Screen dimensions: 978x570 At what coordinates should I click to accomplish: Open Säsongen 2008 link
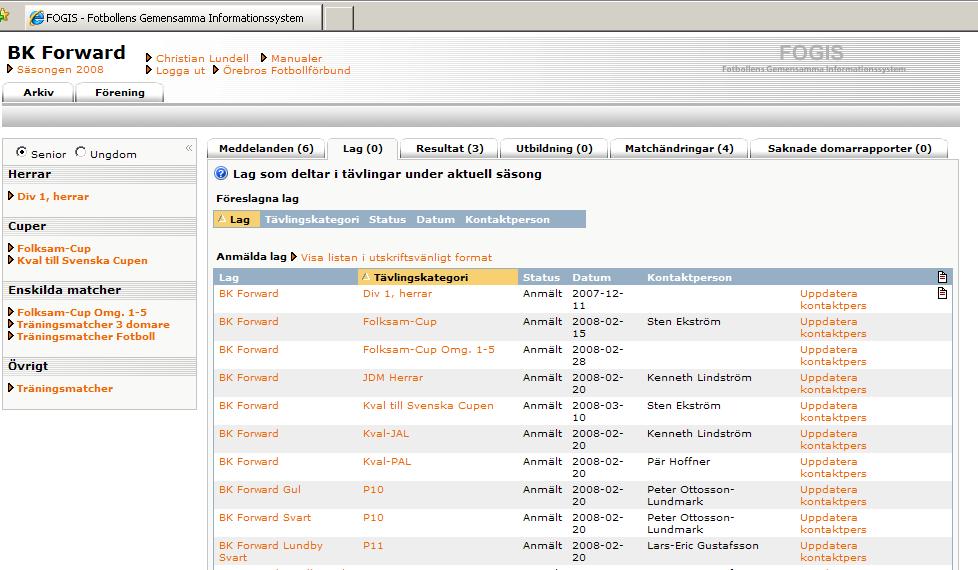click(61, 69)
